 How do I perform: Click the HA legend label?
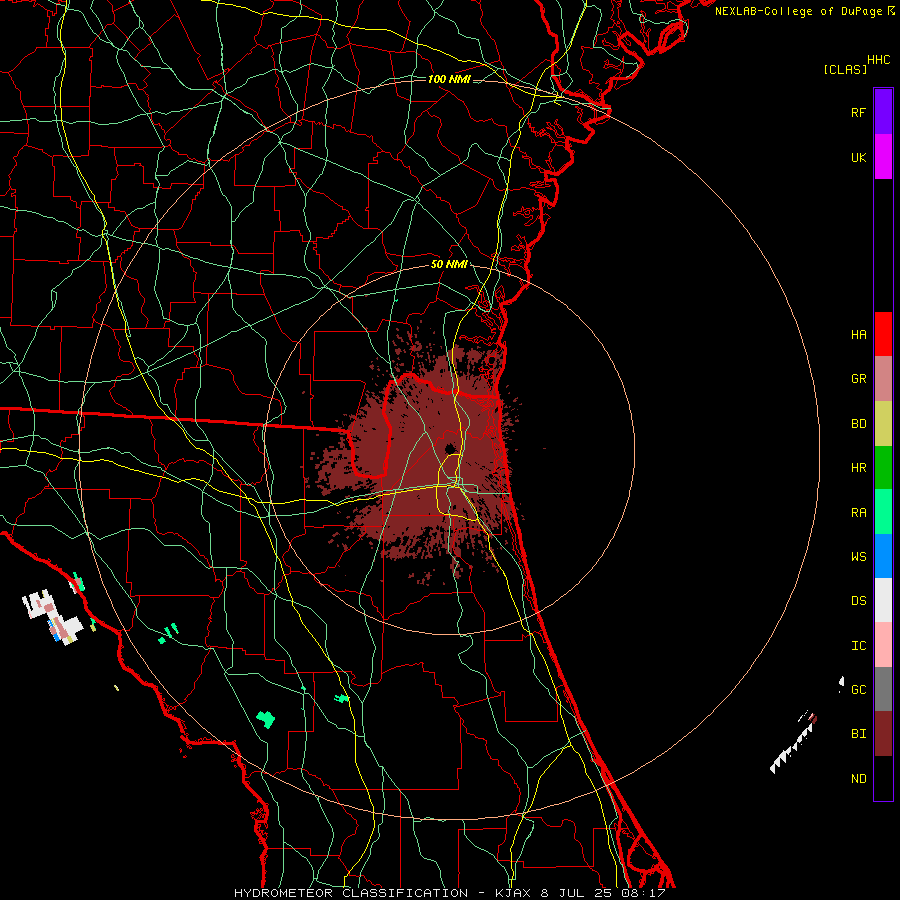(858, 335)
